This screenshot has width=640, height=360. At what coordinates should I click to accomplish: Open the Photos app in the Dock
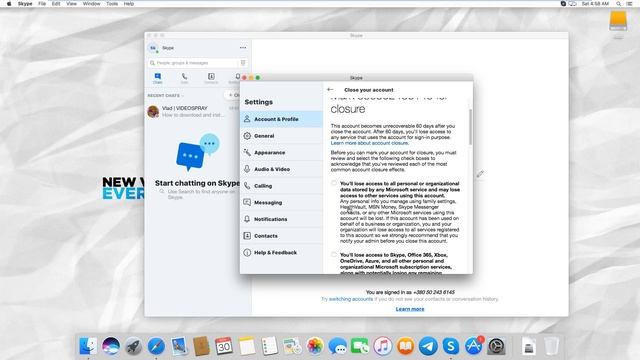[315, 346]
